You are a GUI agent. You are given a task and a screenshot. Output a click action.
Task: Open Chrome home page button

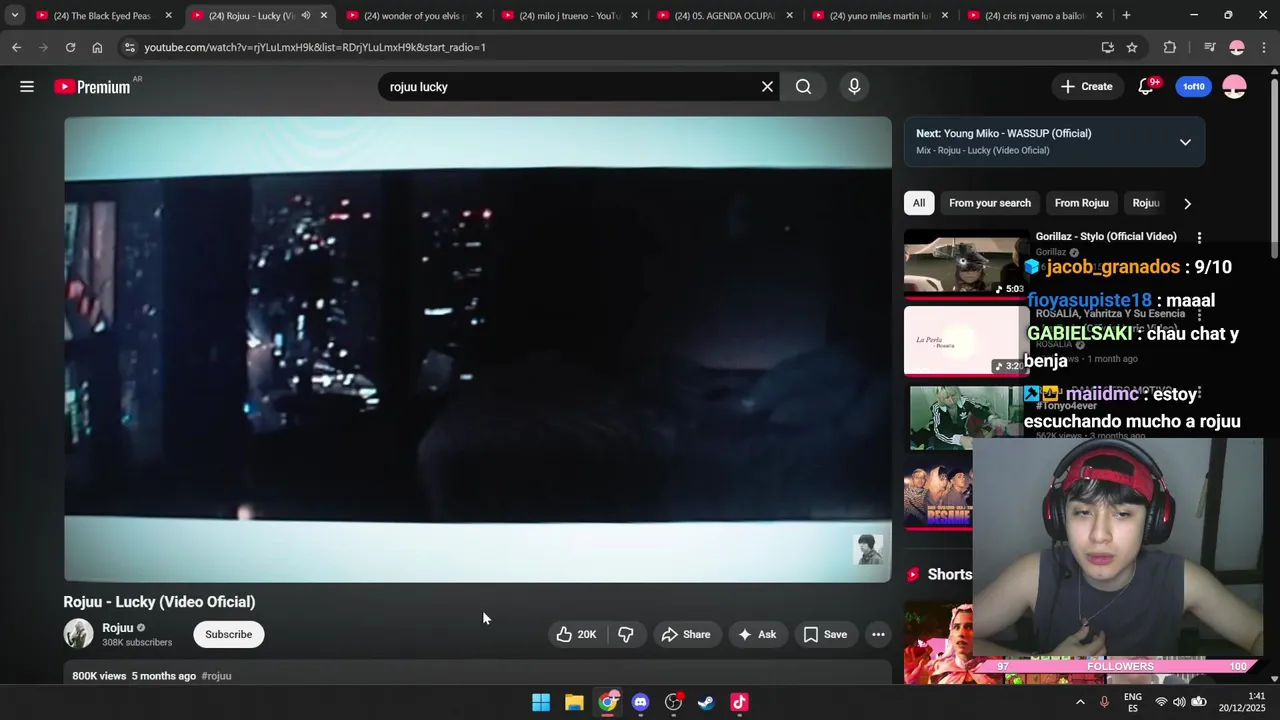97,47
